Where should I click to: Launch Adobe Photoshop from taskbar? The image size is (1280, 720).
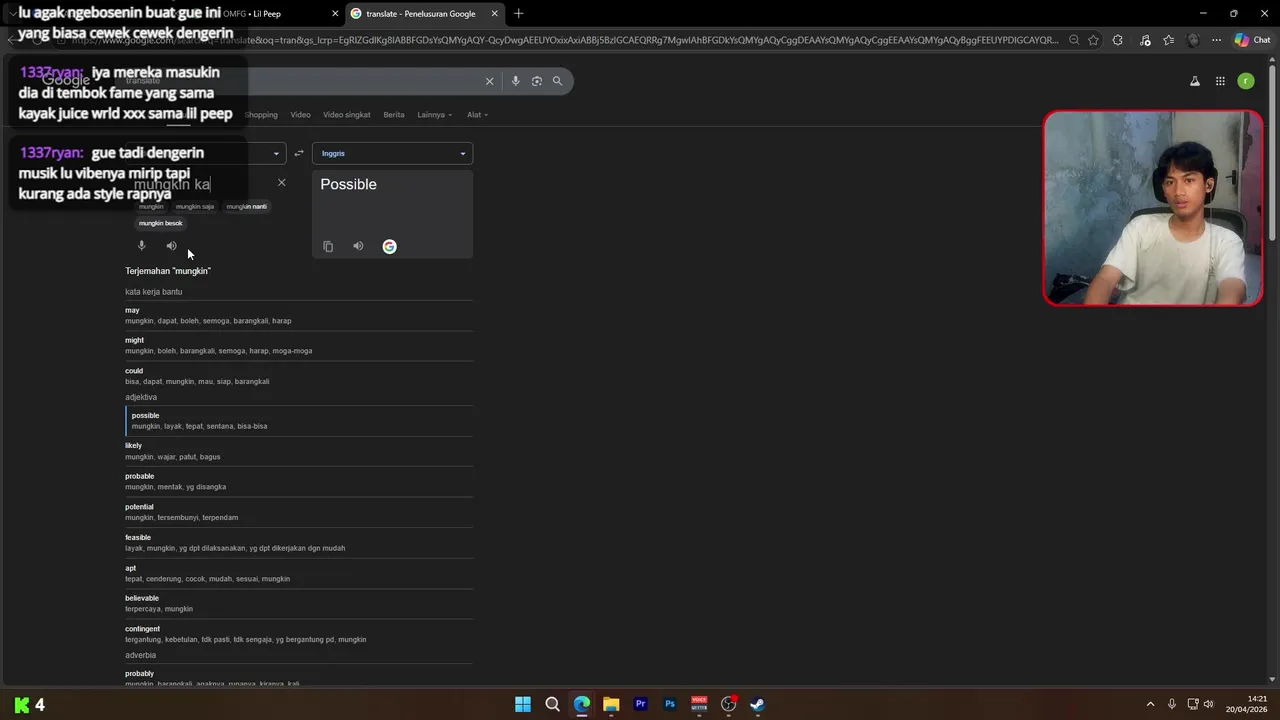670,704
